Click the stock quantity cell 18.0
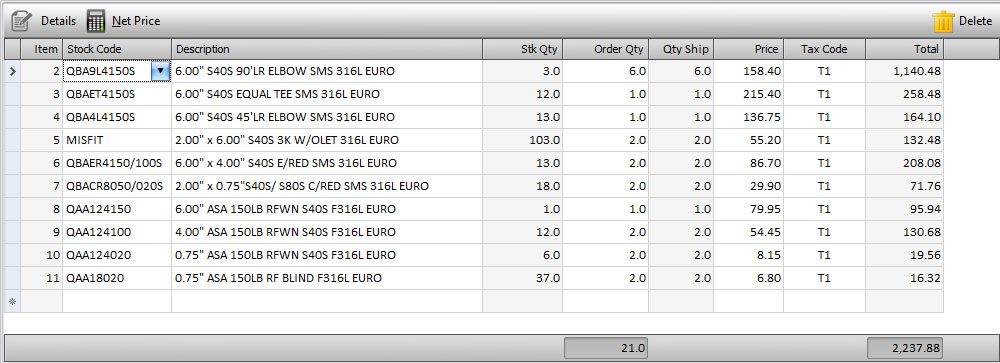The height and width of the screenshot is (363, 1000). click(x=522, y=186)
